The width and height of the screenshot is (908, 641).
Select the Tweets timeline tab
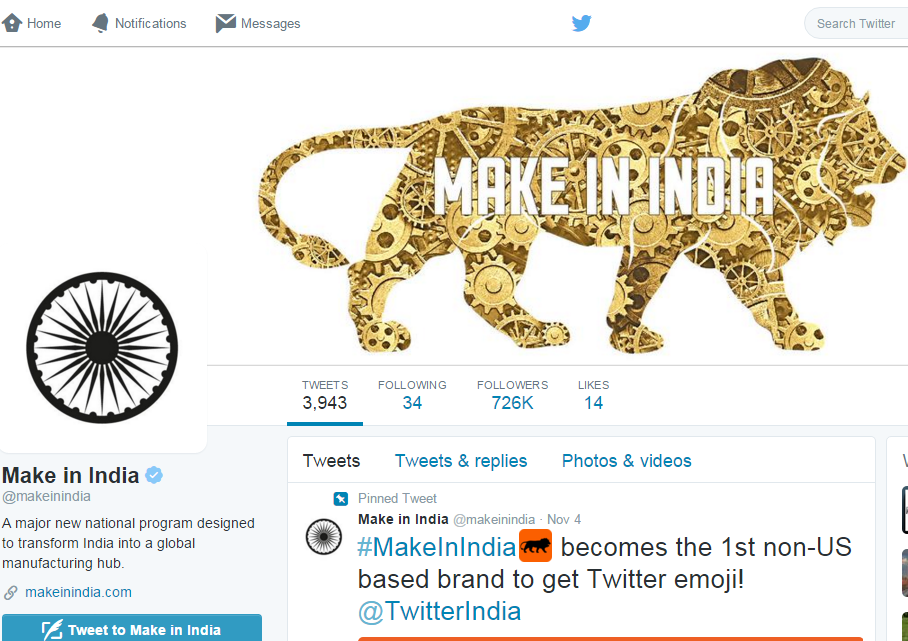click(x=331, y=461)
